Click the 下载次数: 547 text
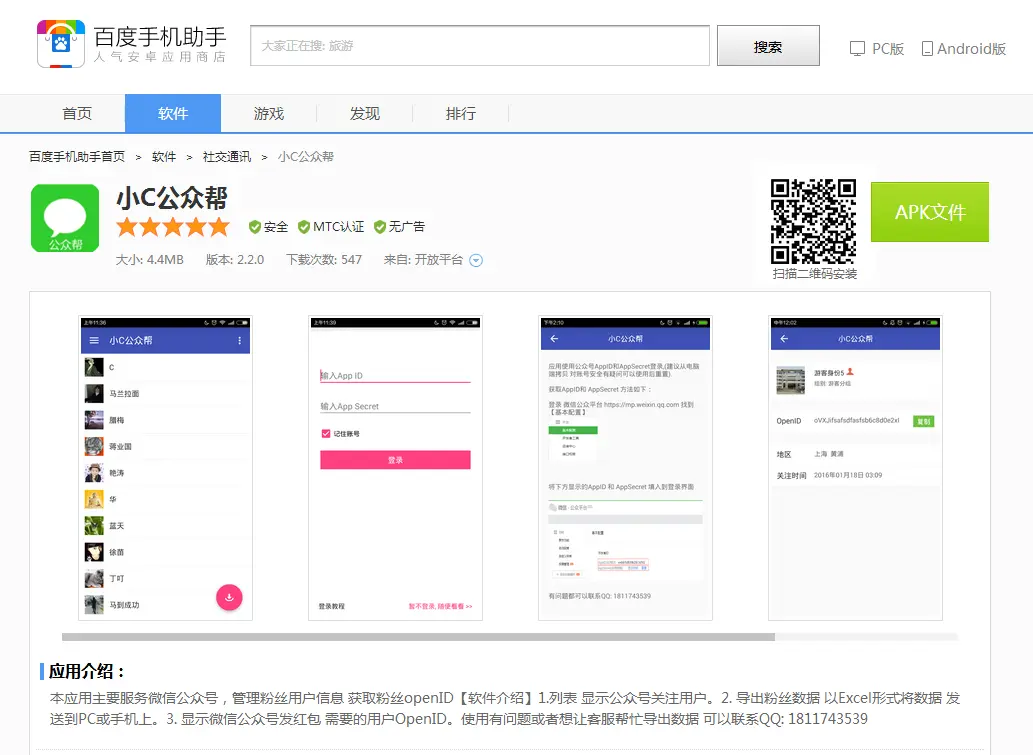Viewport: 1033px width, 755px height. pyautogui.click(x=324, y=260)
